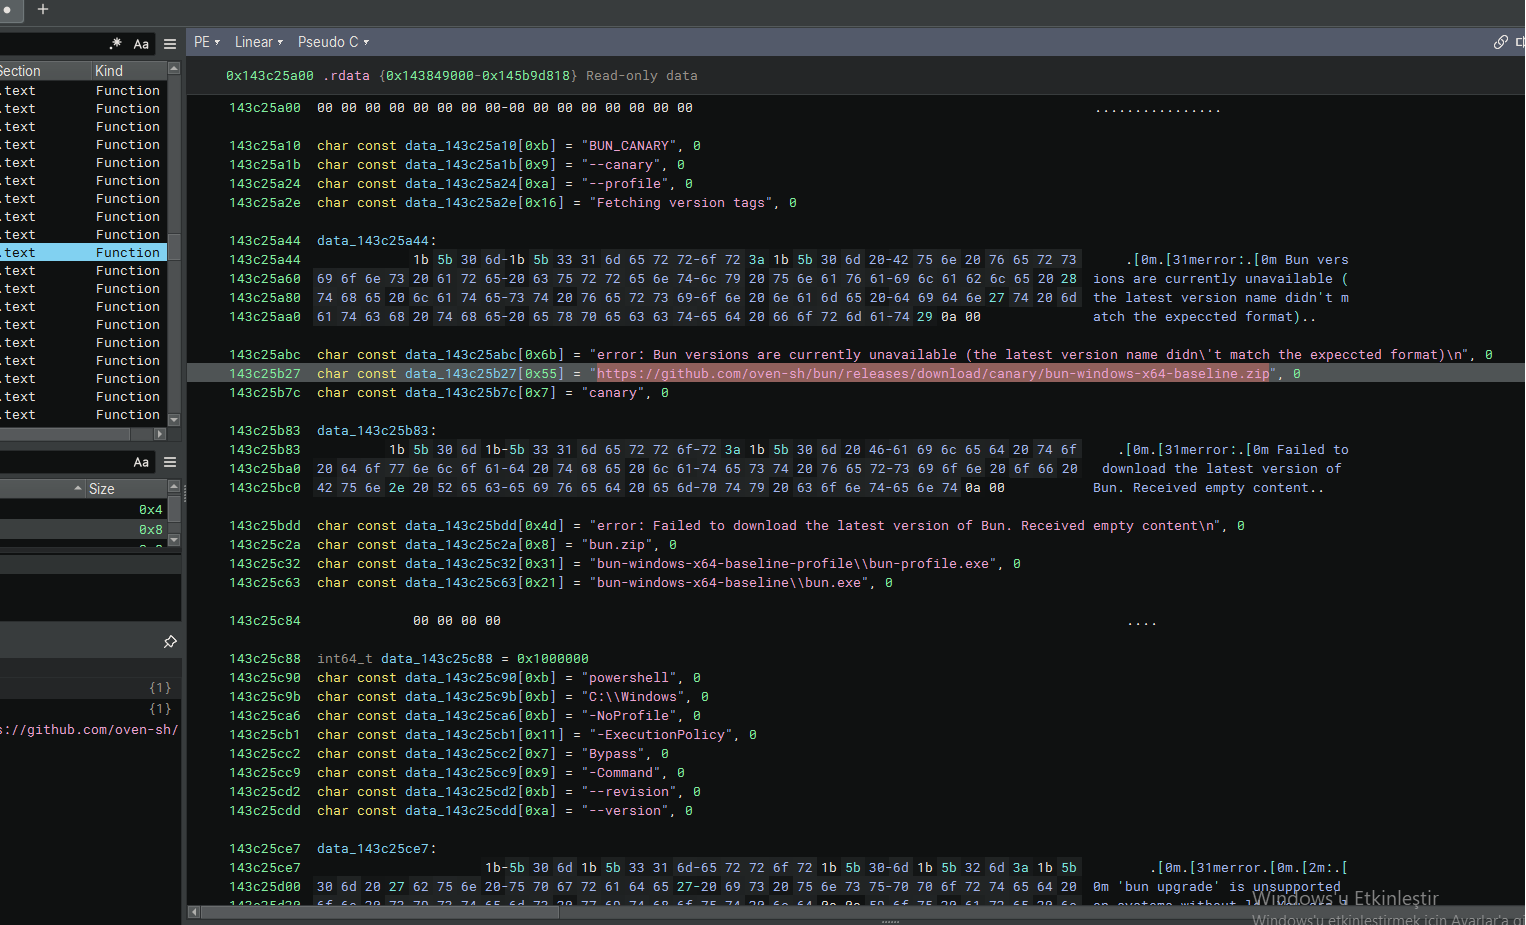Click the data_143c25a44 label
This screenshot has width=1526, height=925.
click(x=377, y=241)
